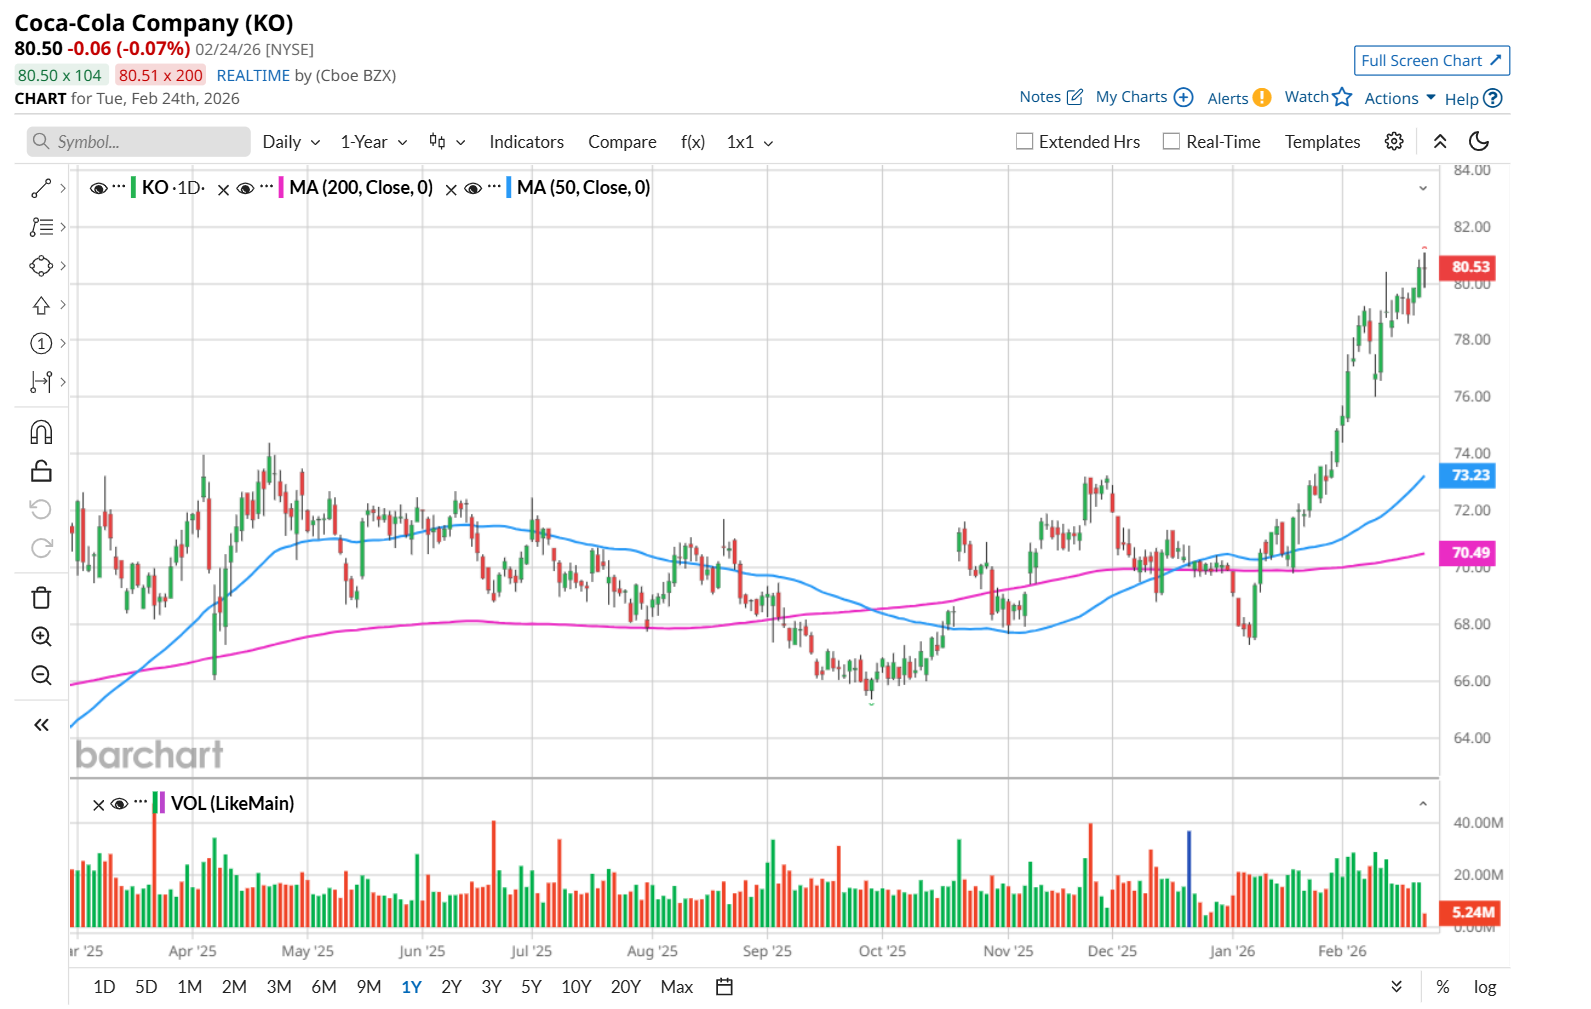Image resolution: width=1591 pixels, height=1009 pixels.
Task: Hide the MA 50 line with eye icon
Action: 473,188
